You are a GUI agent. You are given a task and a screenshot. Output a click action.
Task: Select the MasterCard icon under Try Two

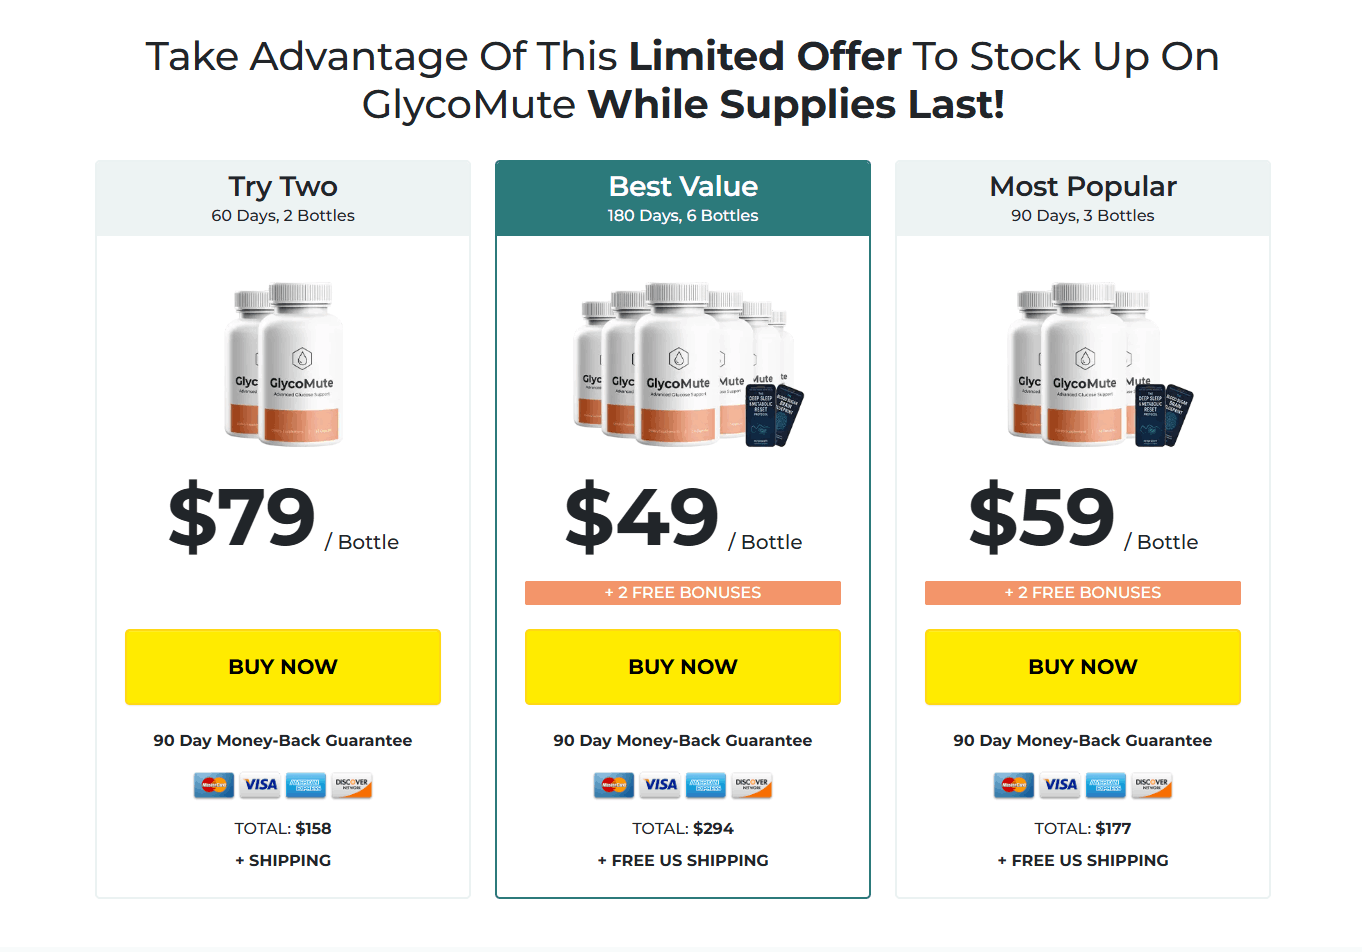pos(212,785)
